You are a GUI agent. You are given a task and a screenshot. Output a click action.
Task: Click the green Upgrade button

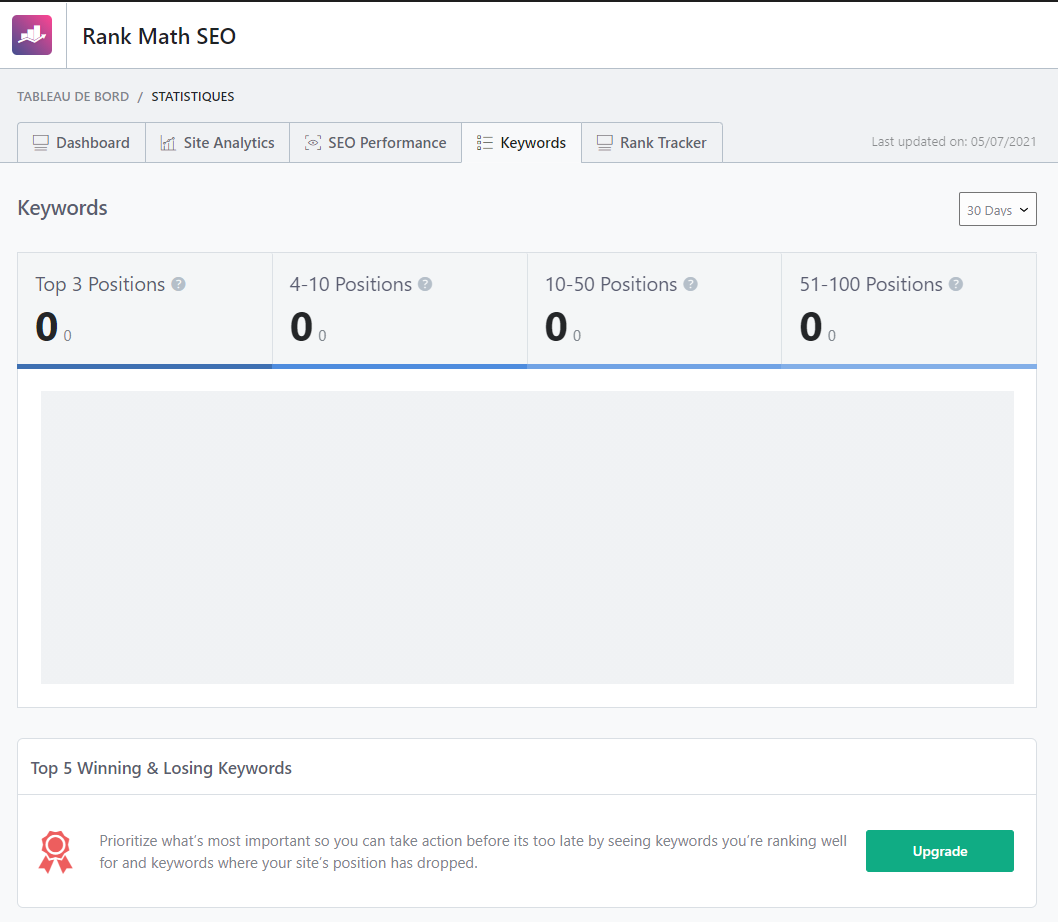939,851
